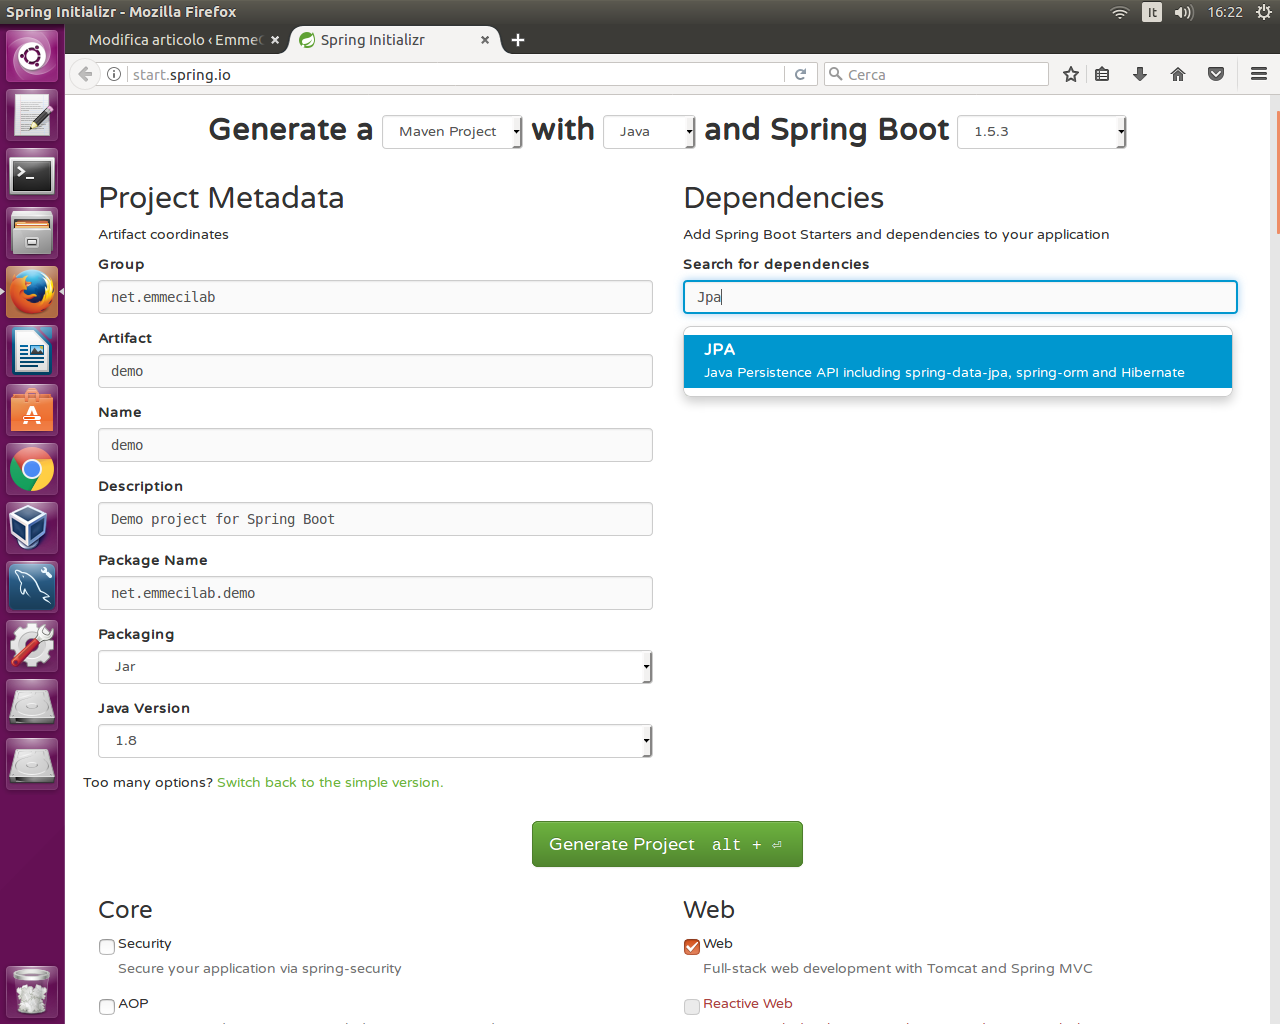Switch back to the simple version link
1280x1024 pixels.
pos(330,782)
